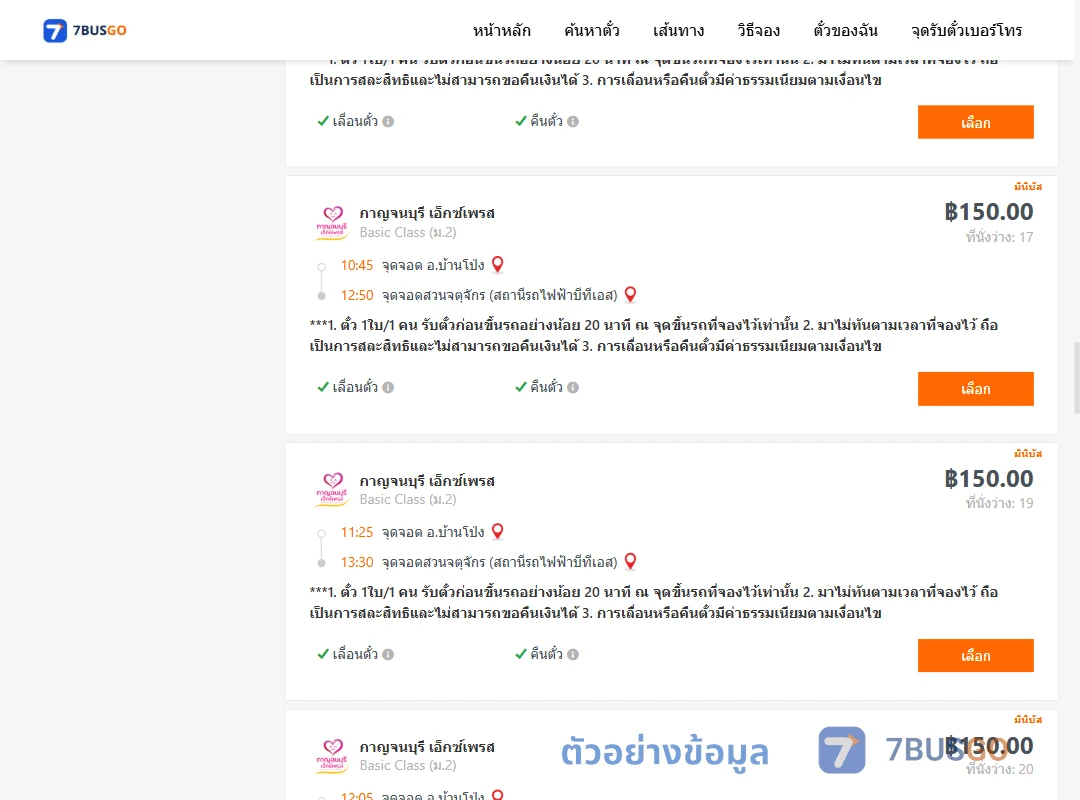This screenshot has width=1080, height=800.
Task: Click info icon beside คืนตั๋ว in 10:45 card
Action: coord(573,387)
